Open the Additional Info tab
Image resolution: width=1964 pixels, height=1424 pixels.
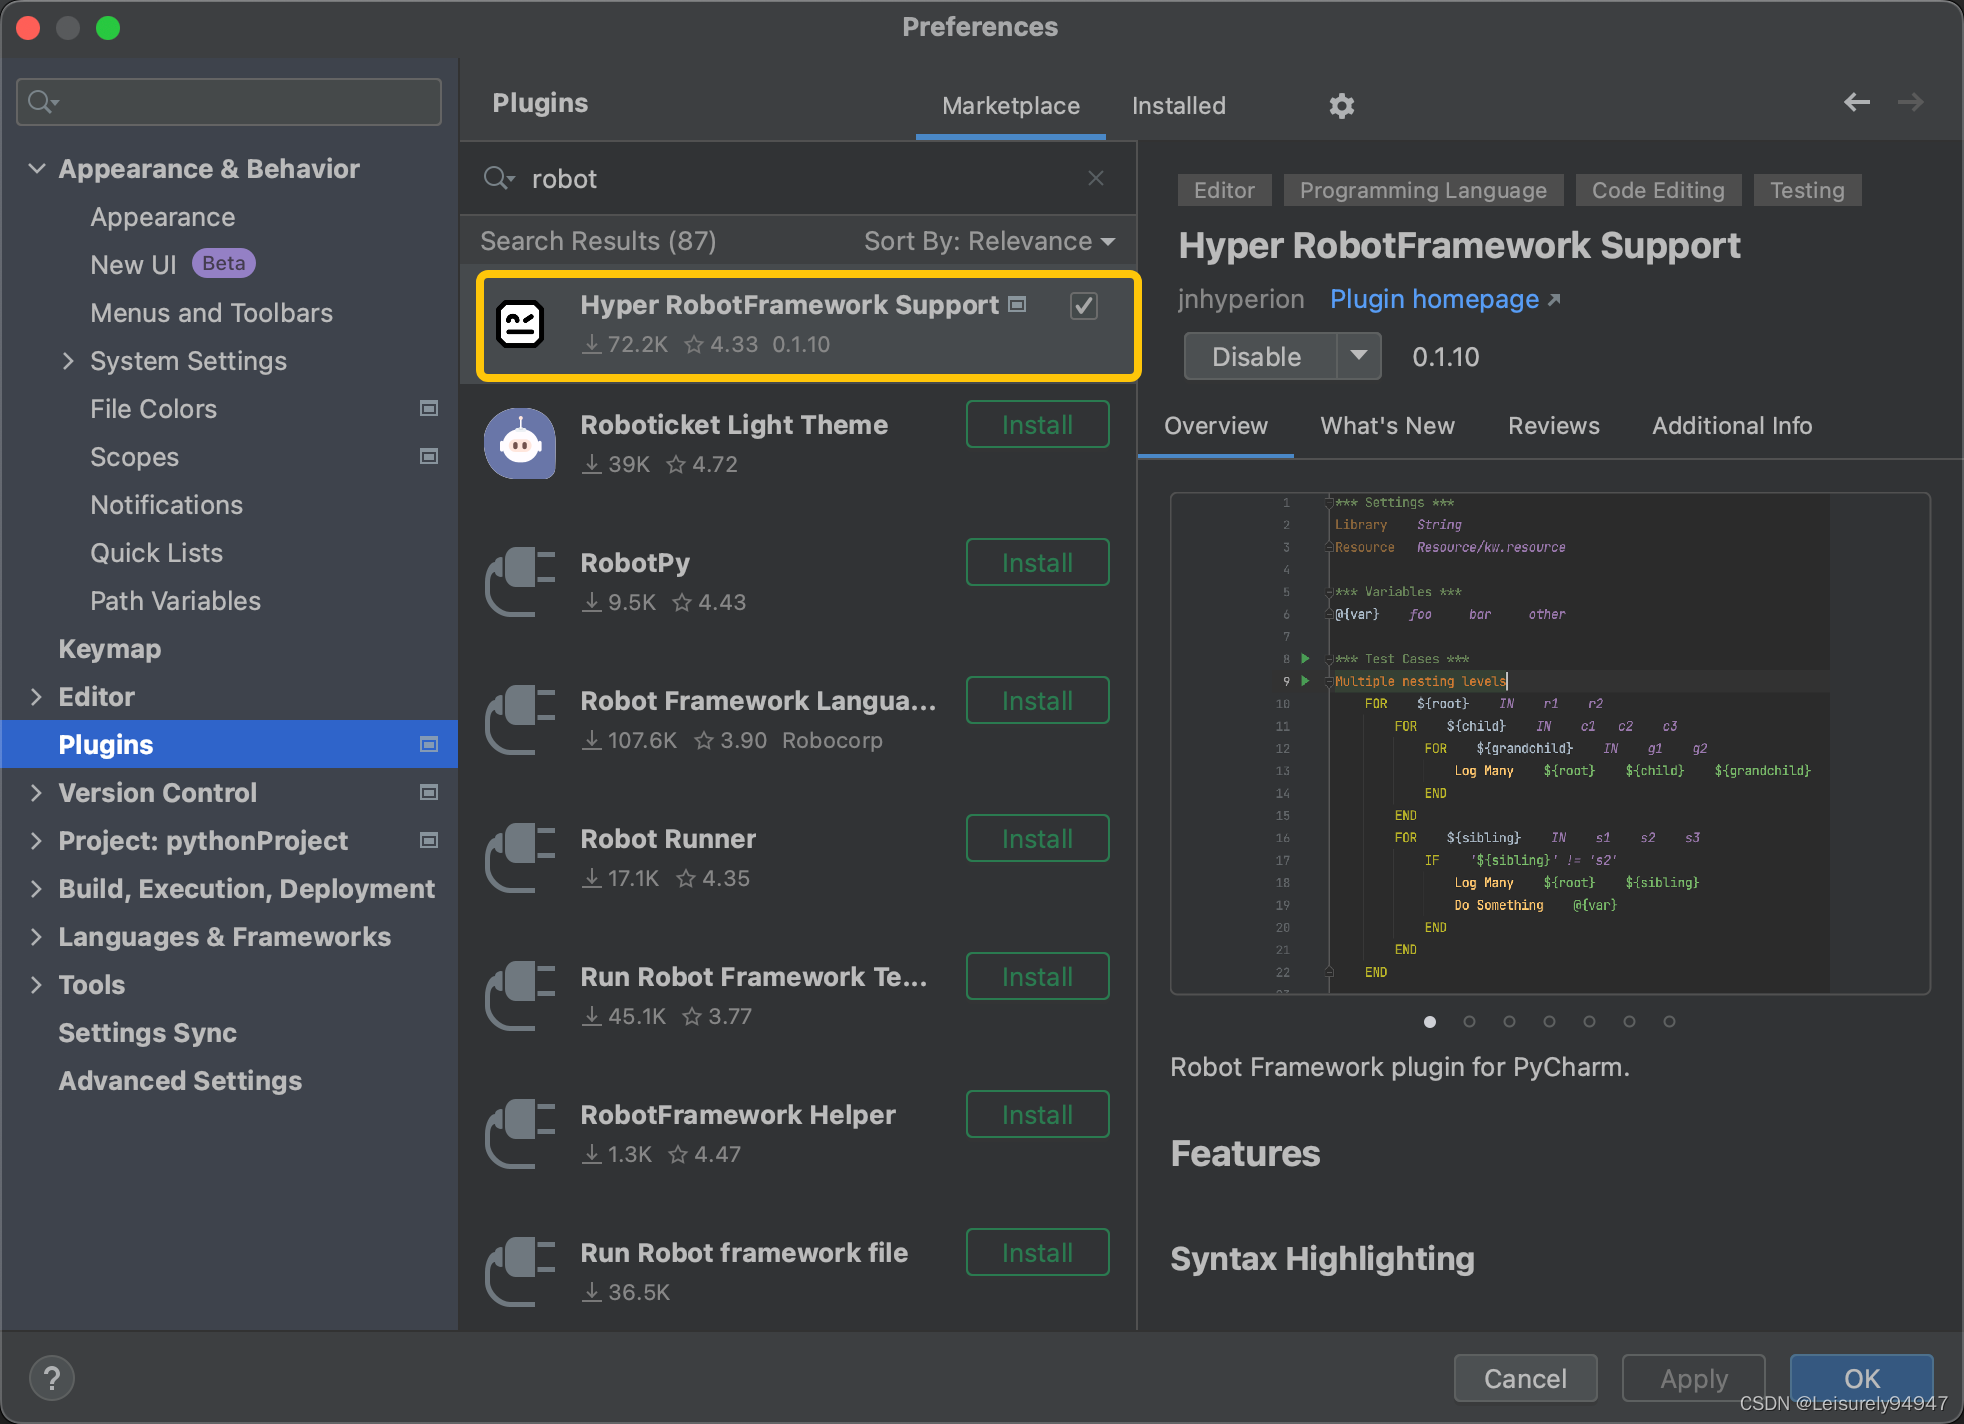(1732, 426)
